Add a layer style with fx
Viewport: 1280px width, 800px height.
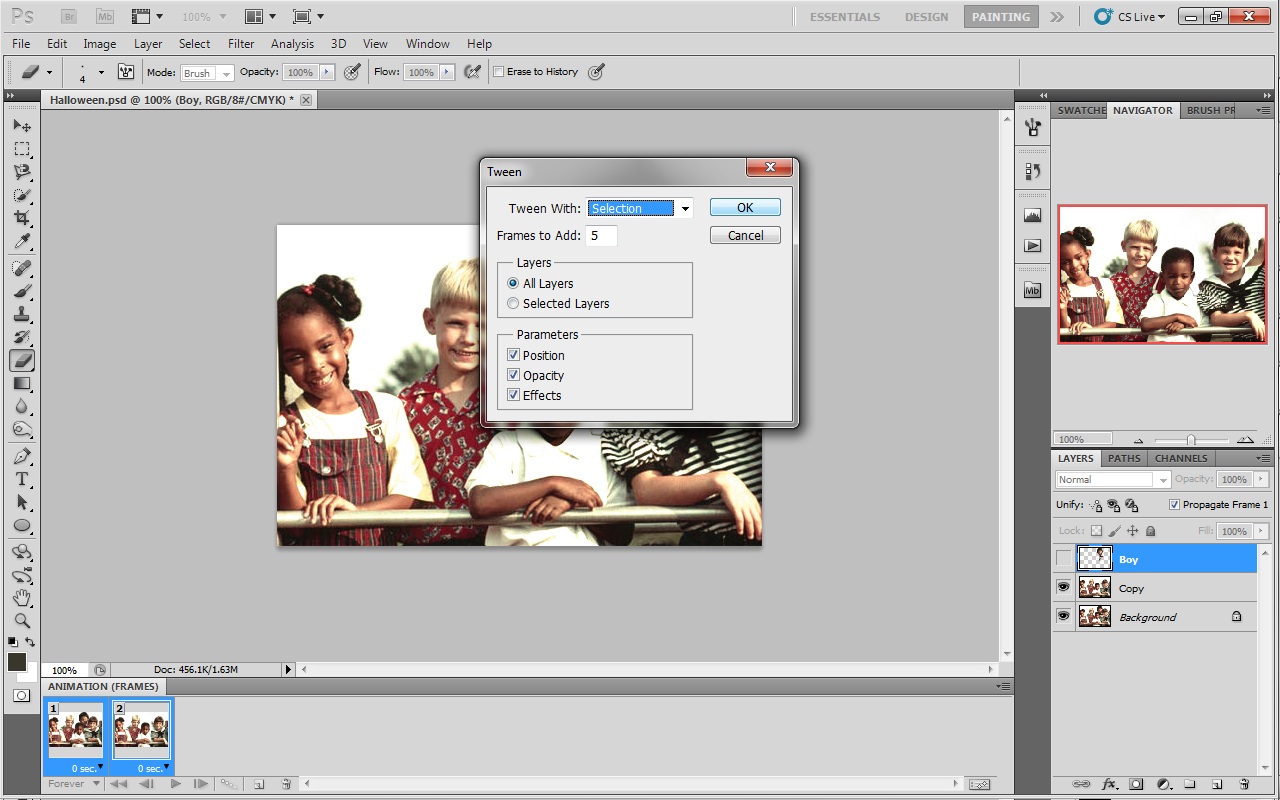[x=1108, y=784]
